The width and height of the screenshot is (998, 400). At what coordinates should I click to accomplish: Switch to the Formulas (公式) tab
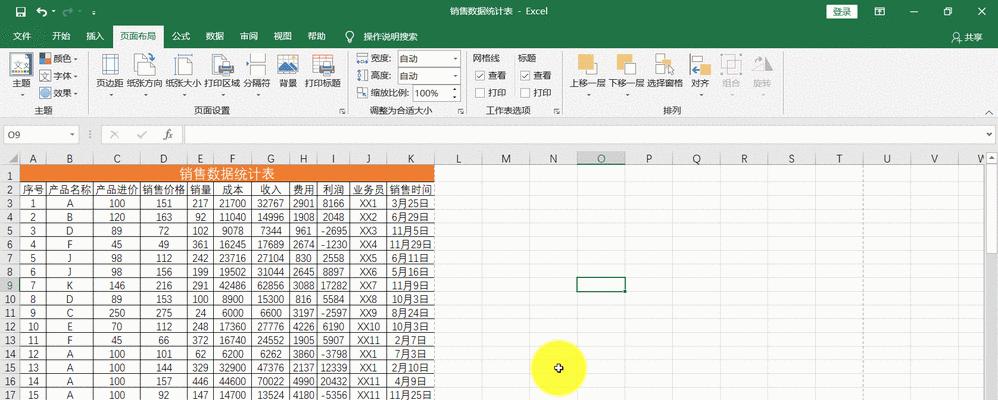tap(181, 36)
